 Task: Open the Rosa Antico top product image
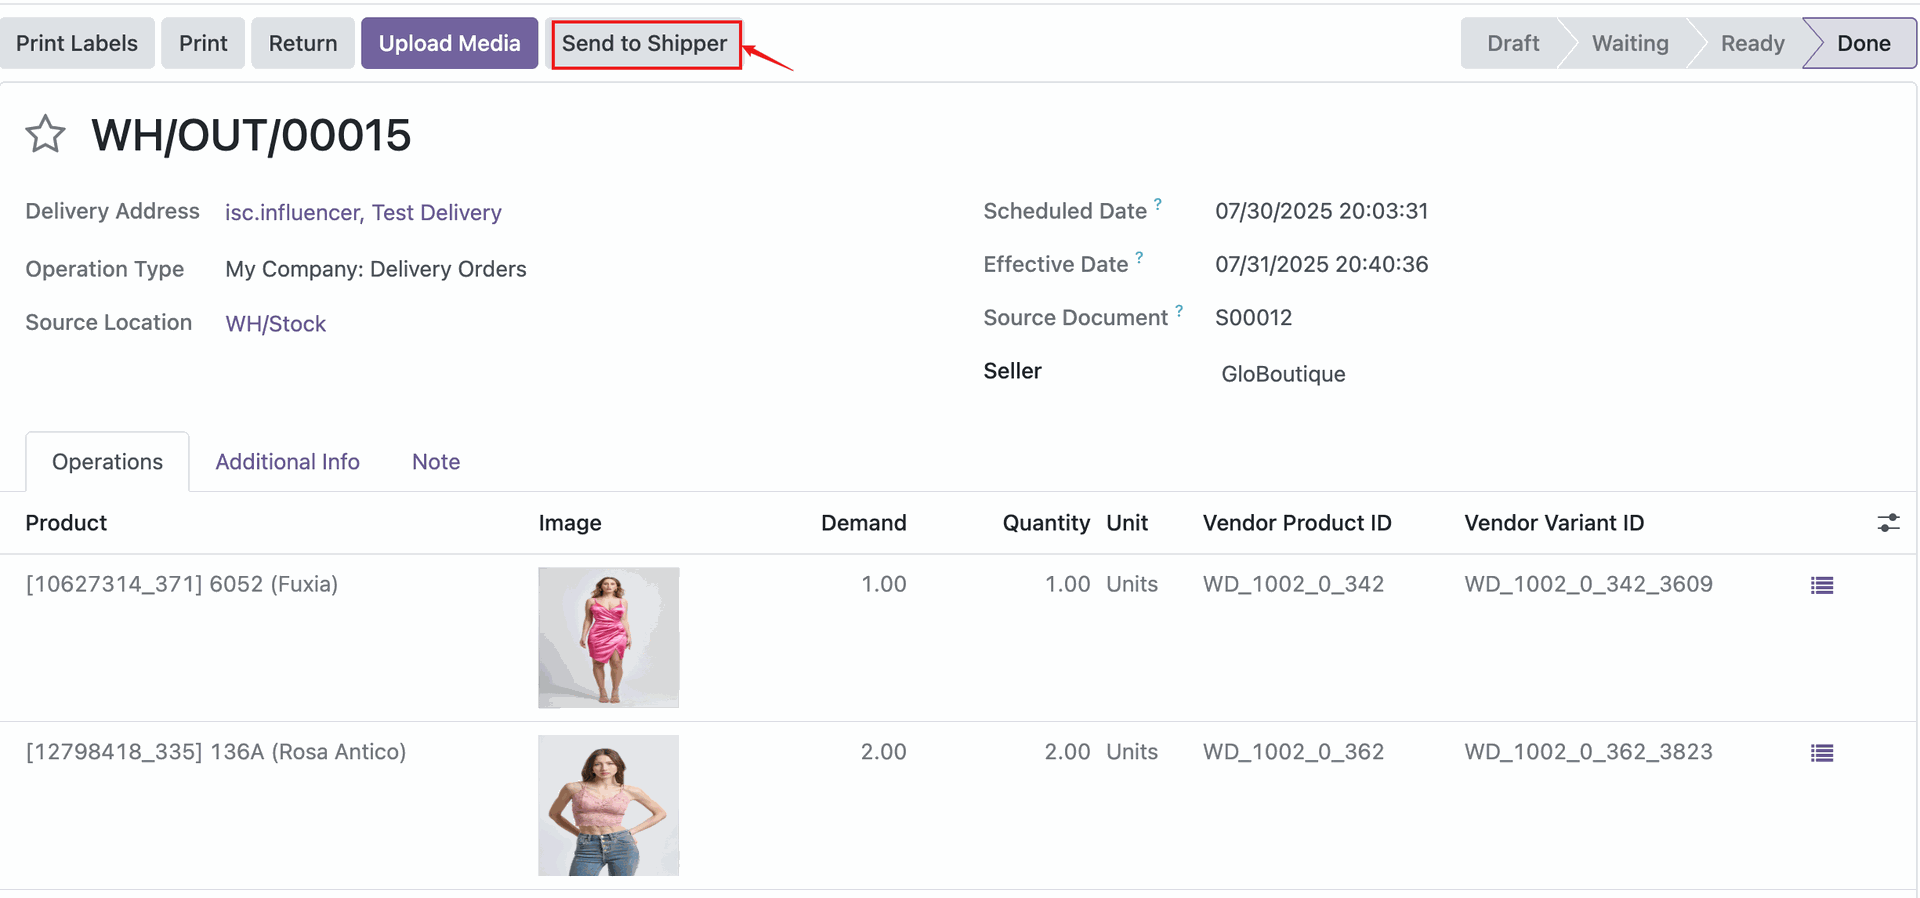pyautogui.click(x=608, y=806)
